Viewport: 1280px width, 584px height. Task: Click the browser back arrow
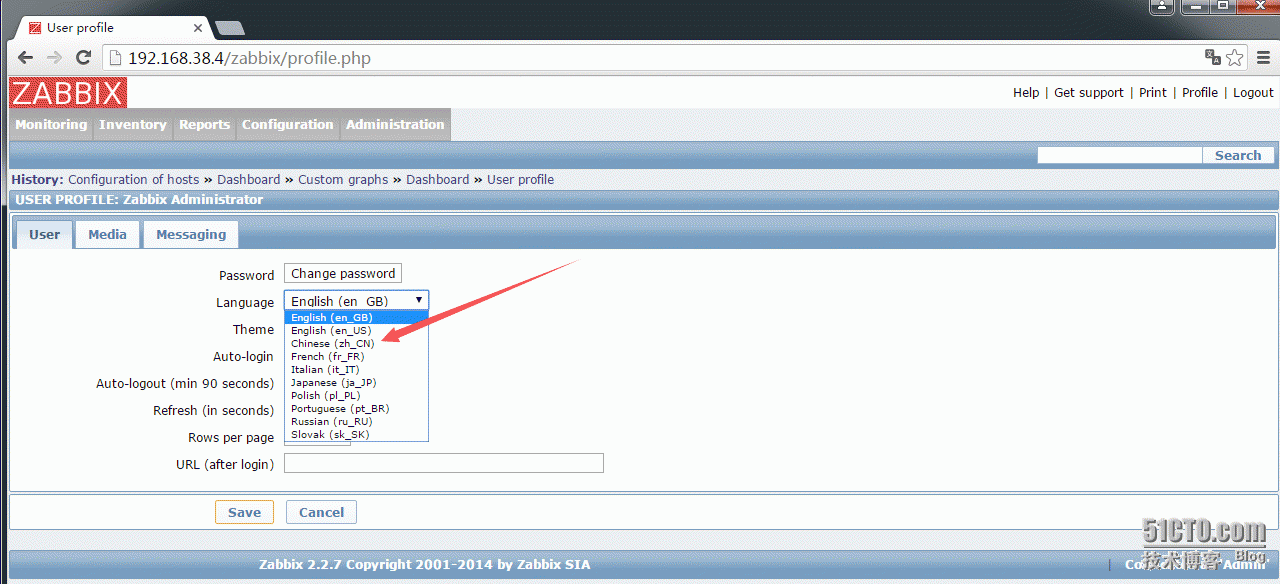(25, 58)
